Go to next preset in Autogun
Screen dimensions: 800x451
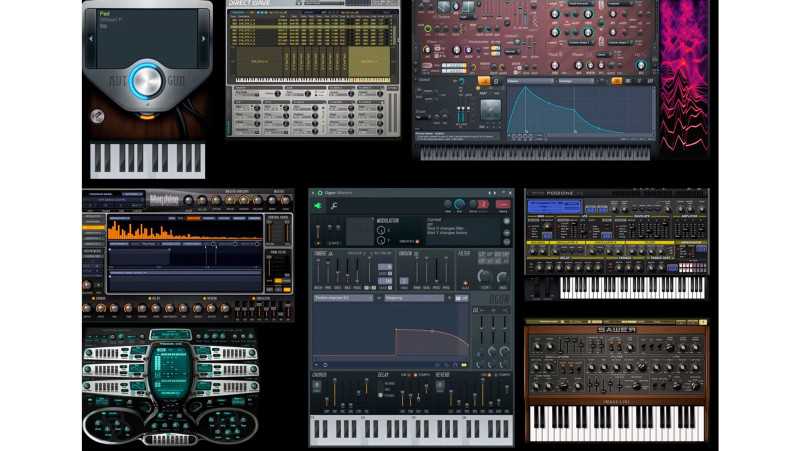[203, 39]
